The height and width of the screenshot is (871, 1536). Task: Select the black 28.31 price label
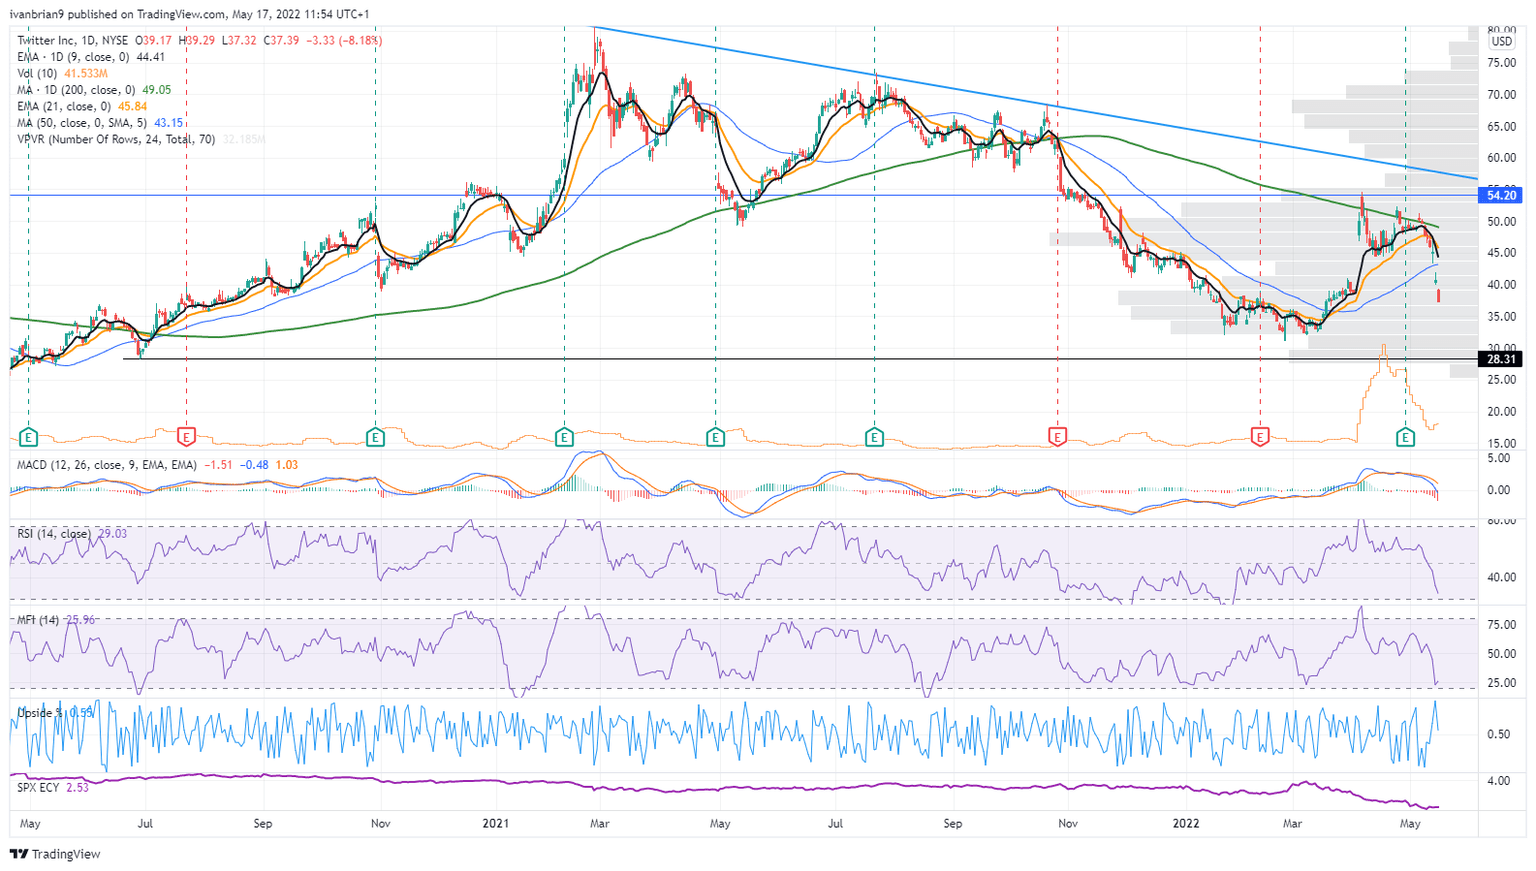tap(1501, 359)
